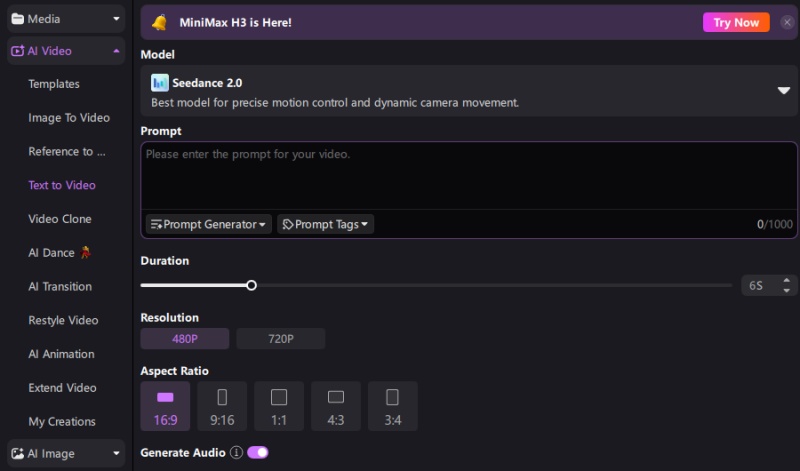The width and height of the screenshot is (800, 471).
Task: Open Video Clone in sidebar
Action: coord(60,219)
